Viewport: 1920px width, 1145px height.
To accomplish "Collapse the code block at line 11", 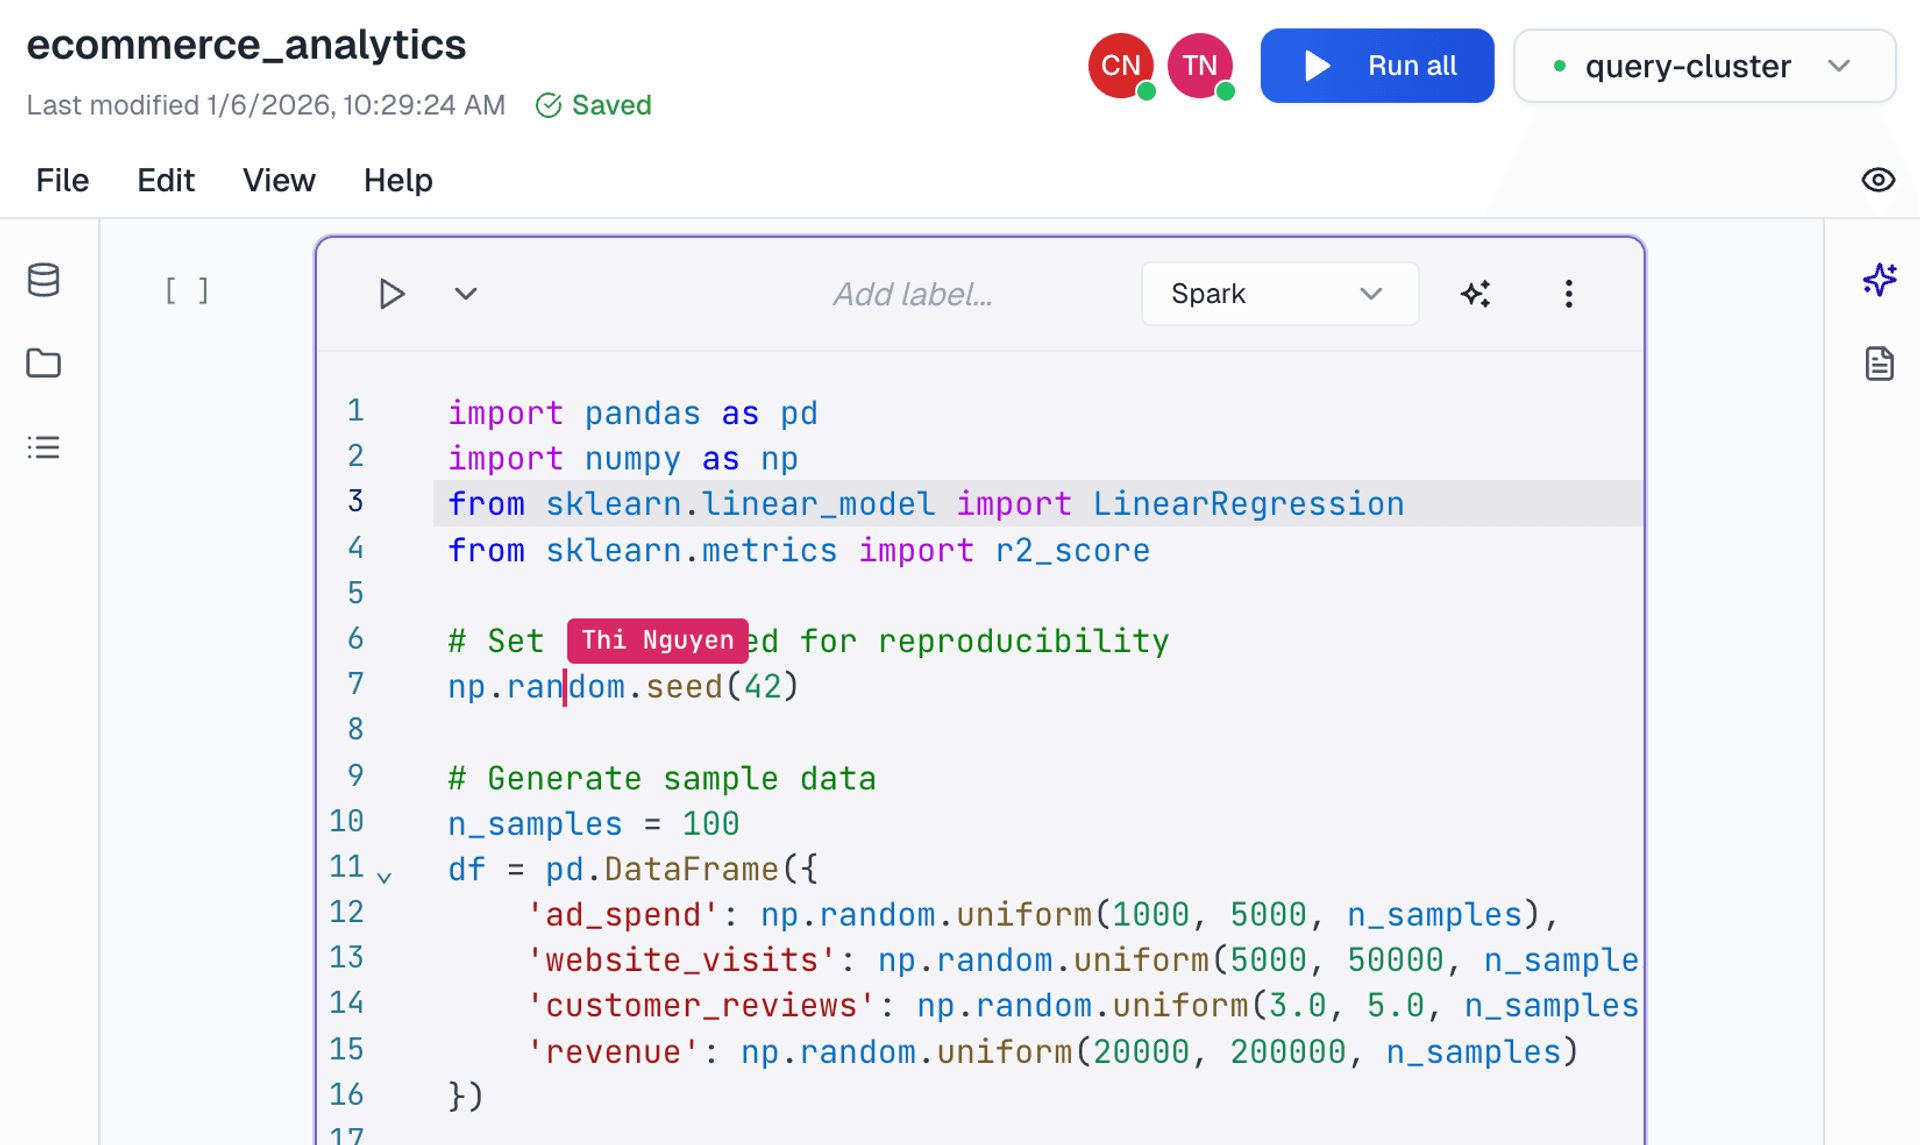I will [385, 877].
